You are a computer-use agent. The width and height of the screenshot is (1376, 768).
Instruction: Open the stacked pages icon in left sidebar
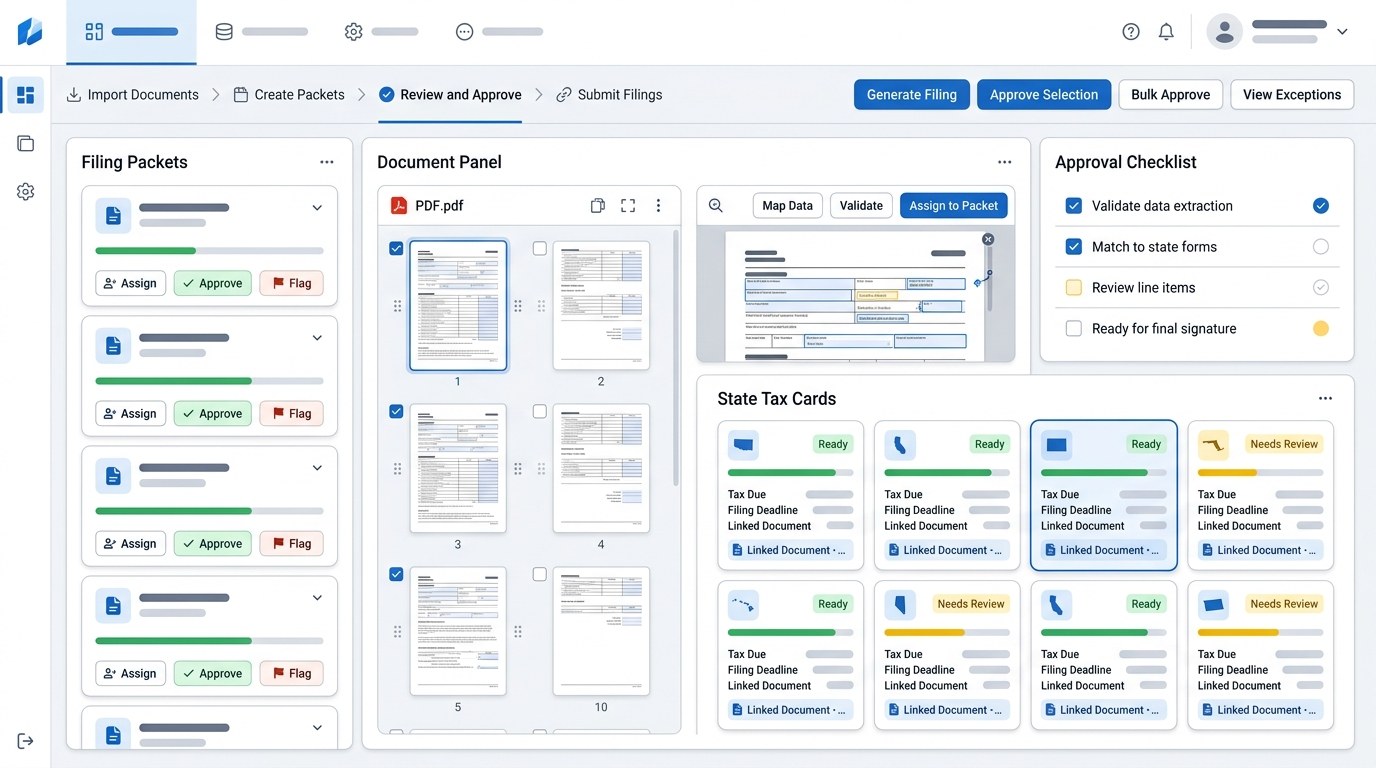[26, 144]
